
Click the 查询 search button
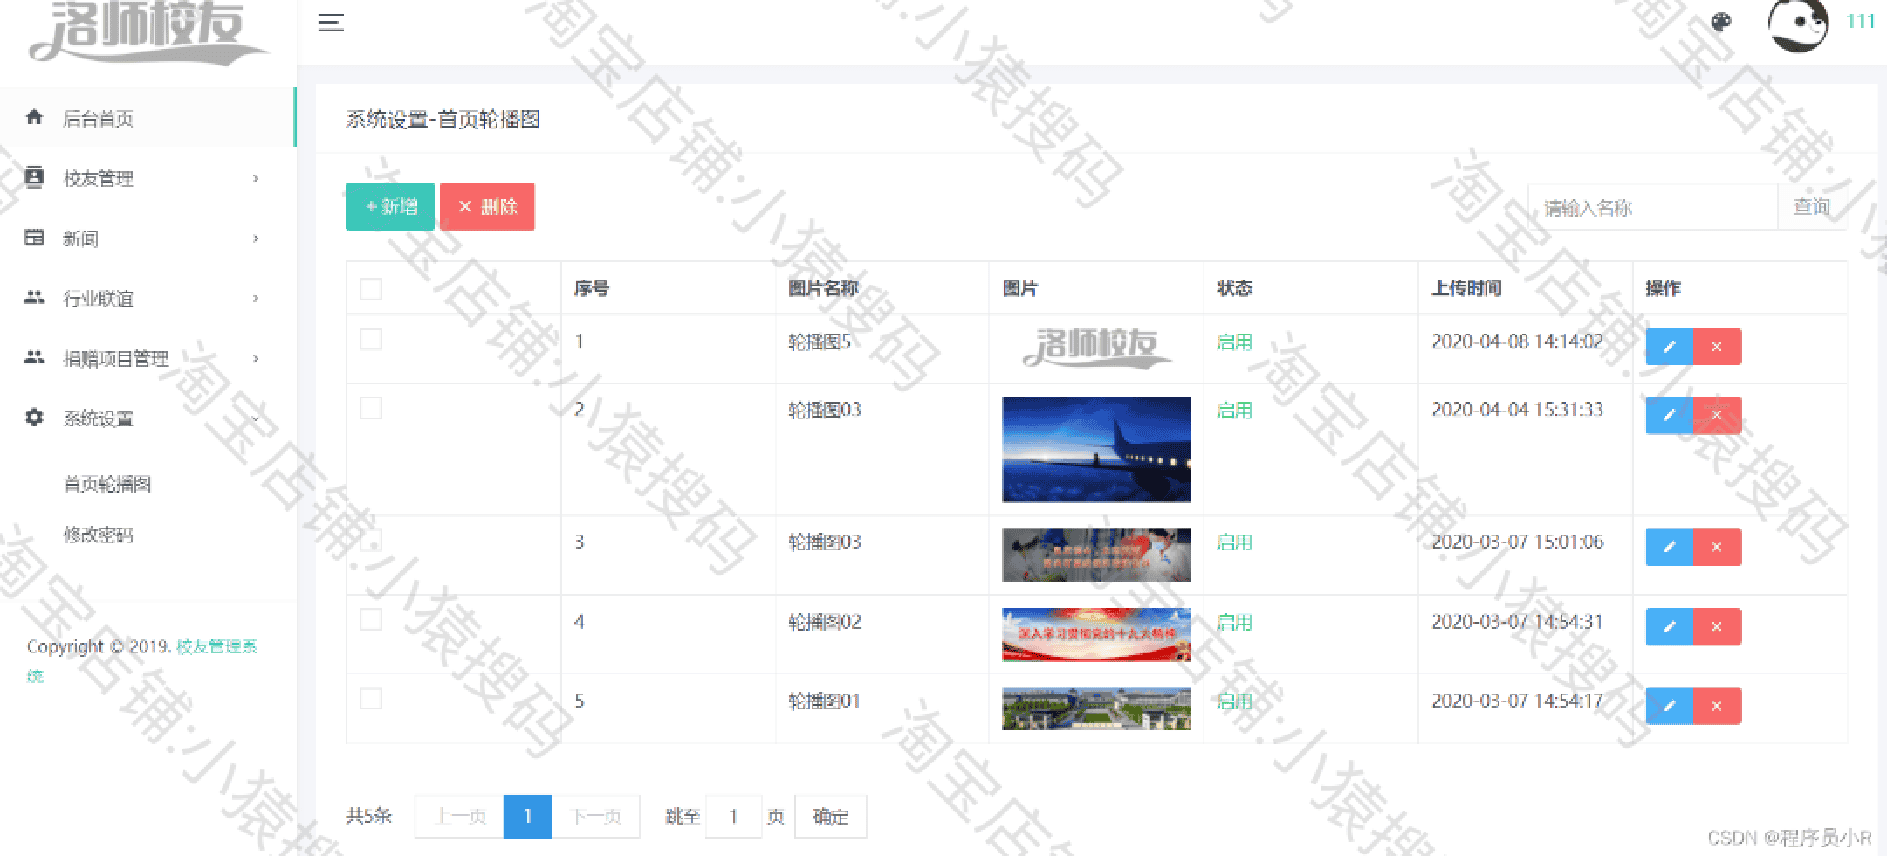coord(1811,207)
